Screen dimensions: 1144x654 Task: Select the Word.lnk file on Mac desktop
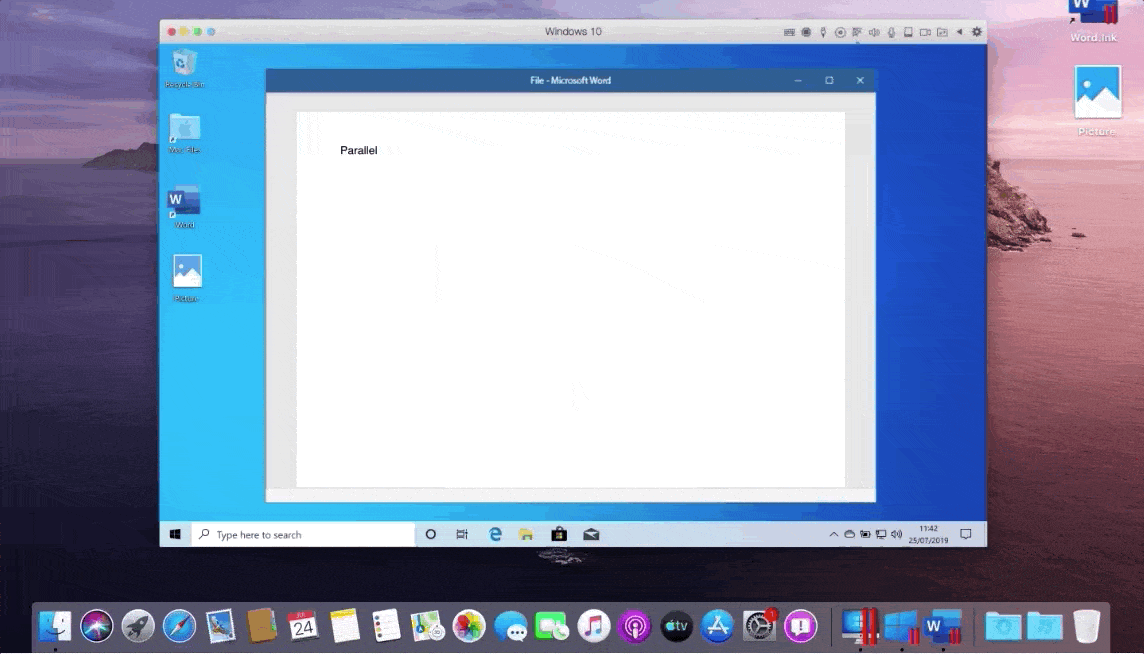point(1093,21)
